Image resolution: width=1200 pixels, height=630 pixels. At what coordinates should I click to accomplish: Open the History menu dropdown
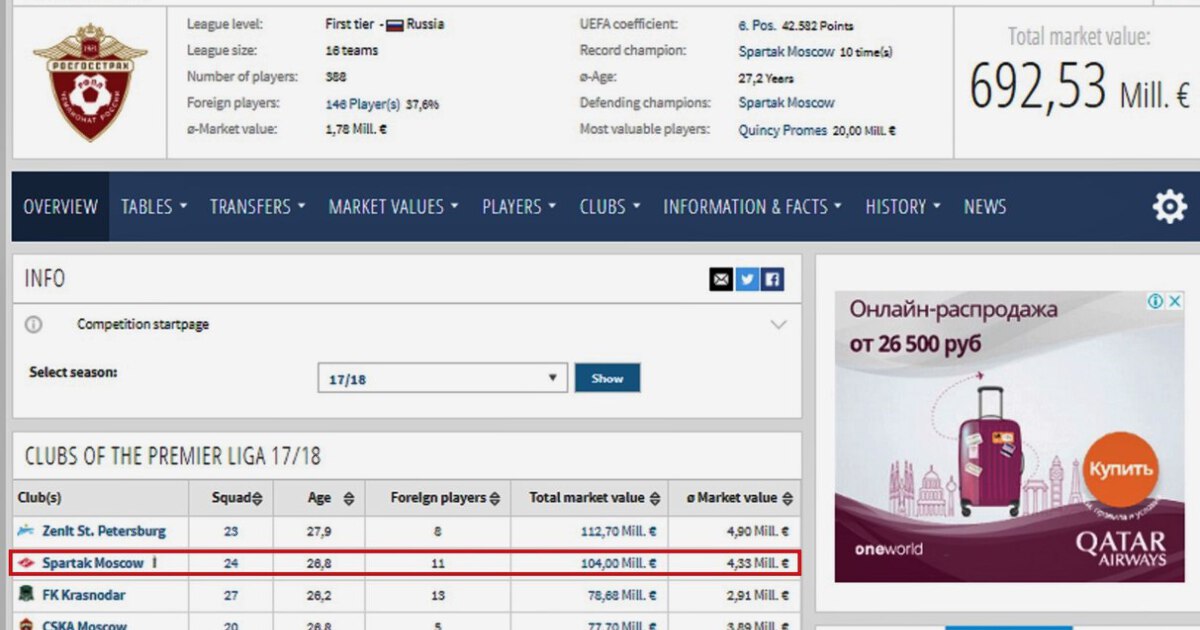tap(903, 207)
